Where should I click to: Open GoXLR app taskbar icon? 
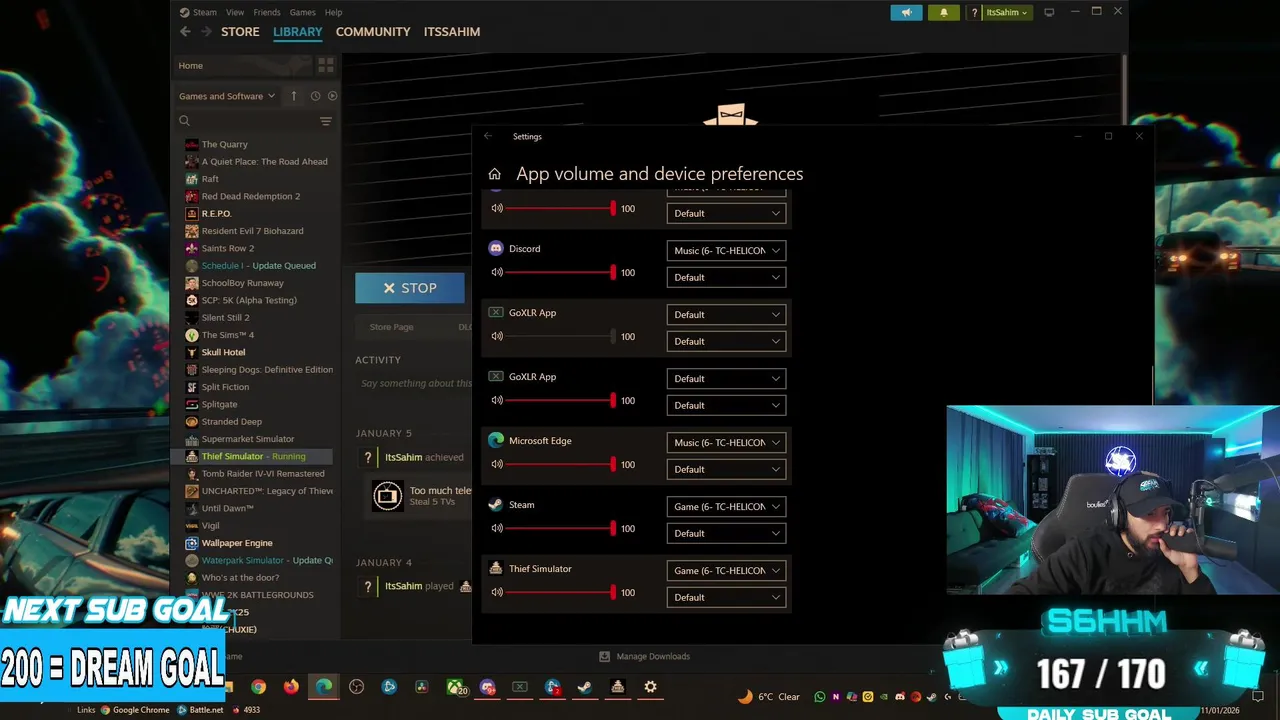point(520,687)
